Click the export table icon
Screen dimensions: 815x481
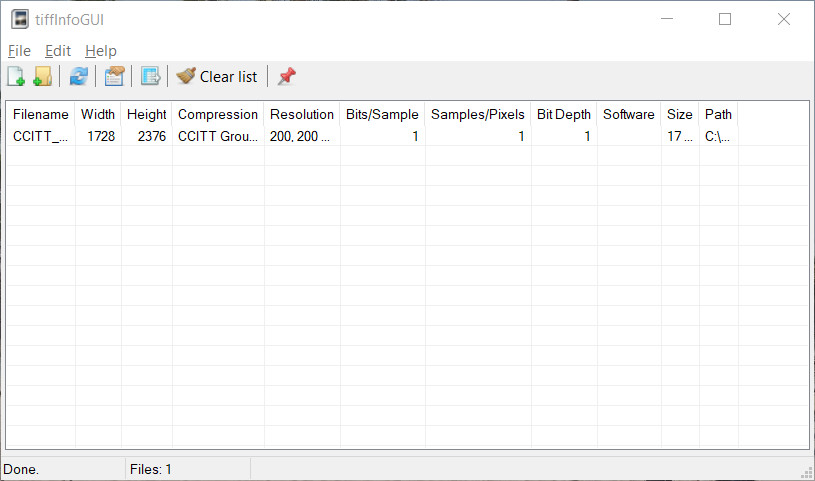(150, 76)
